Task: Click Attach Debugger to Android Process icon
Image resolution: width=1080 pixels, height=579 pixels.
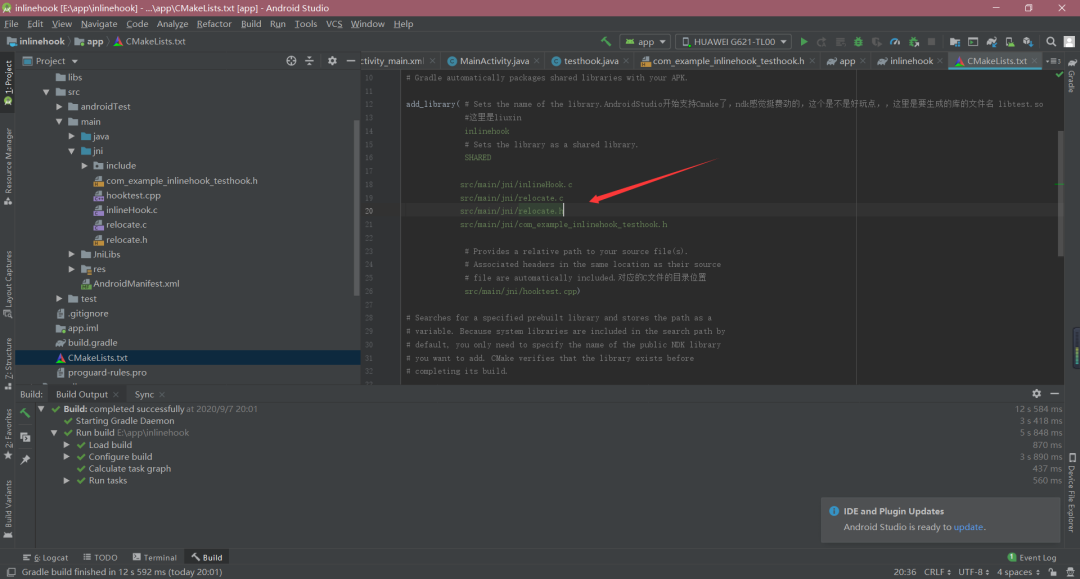Action: coord(914,42)
